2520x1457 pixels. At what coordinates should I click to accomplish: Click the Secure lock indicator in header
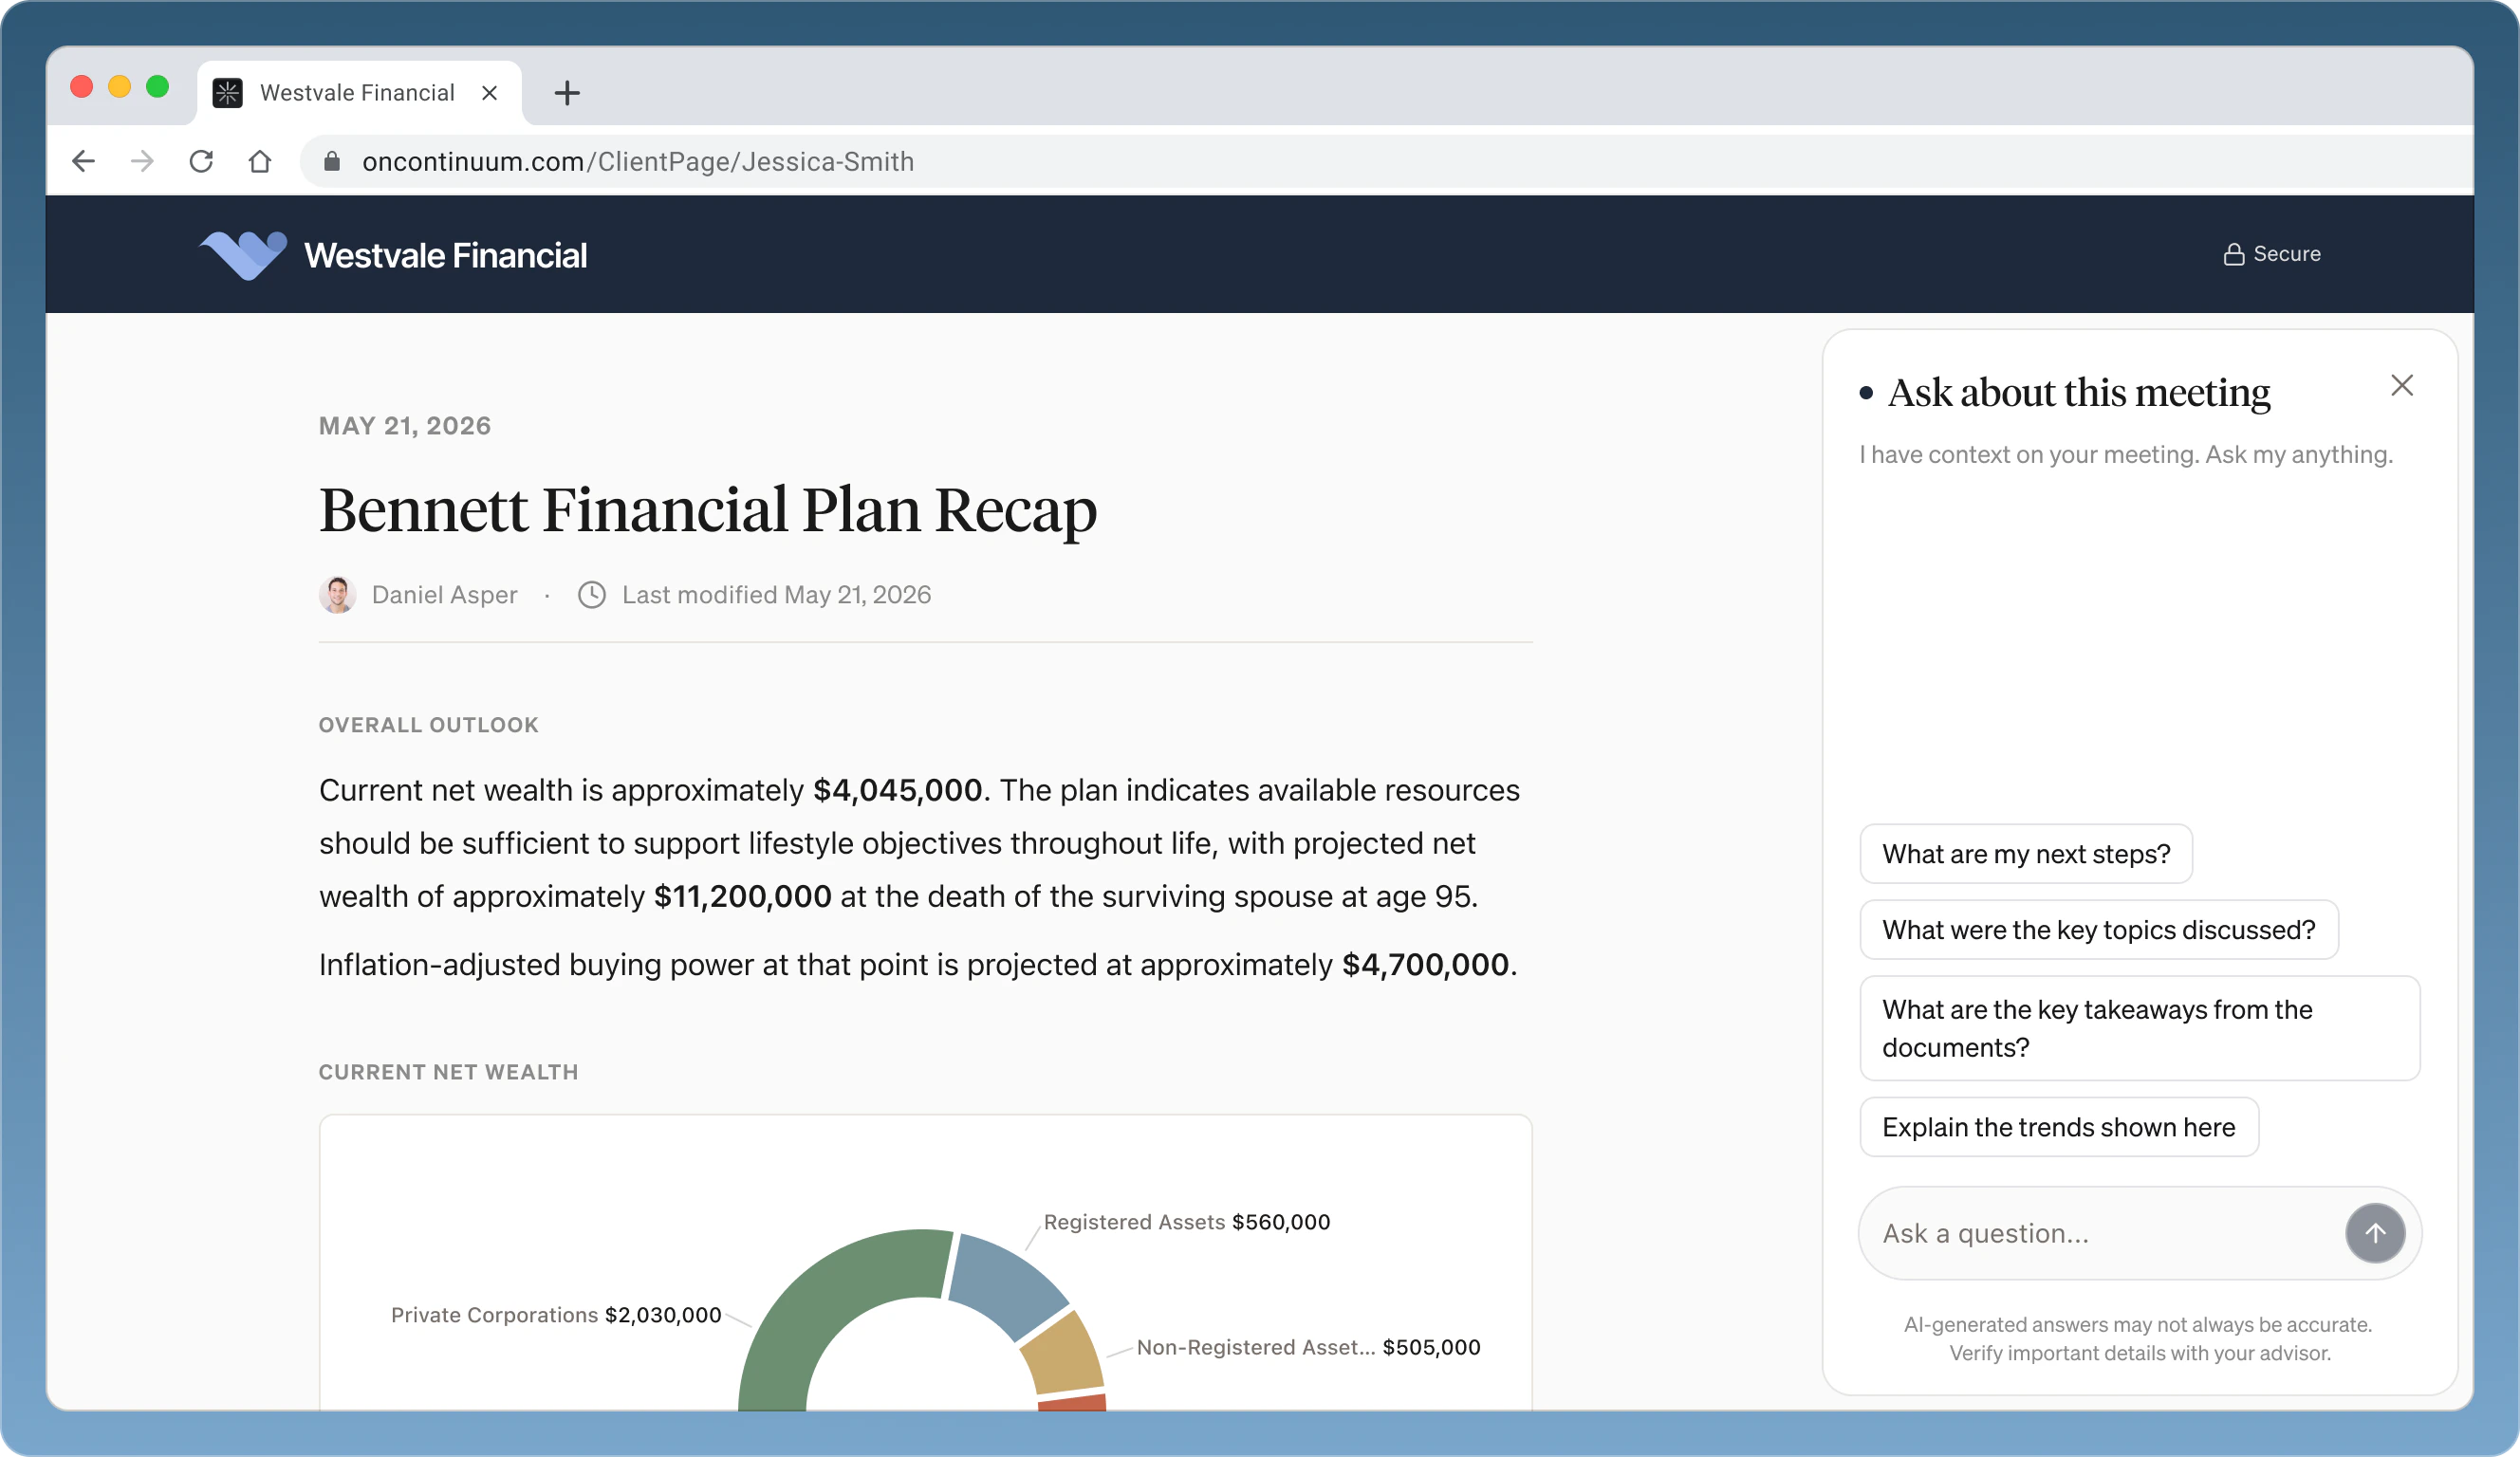click(2271, 254)
